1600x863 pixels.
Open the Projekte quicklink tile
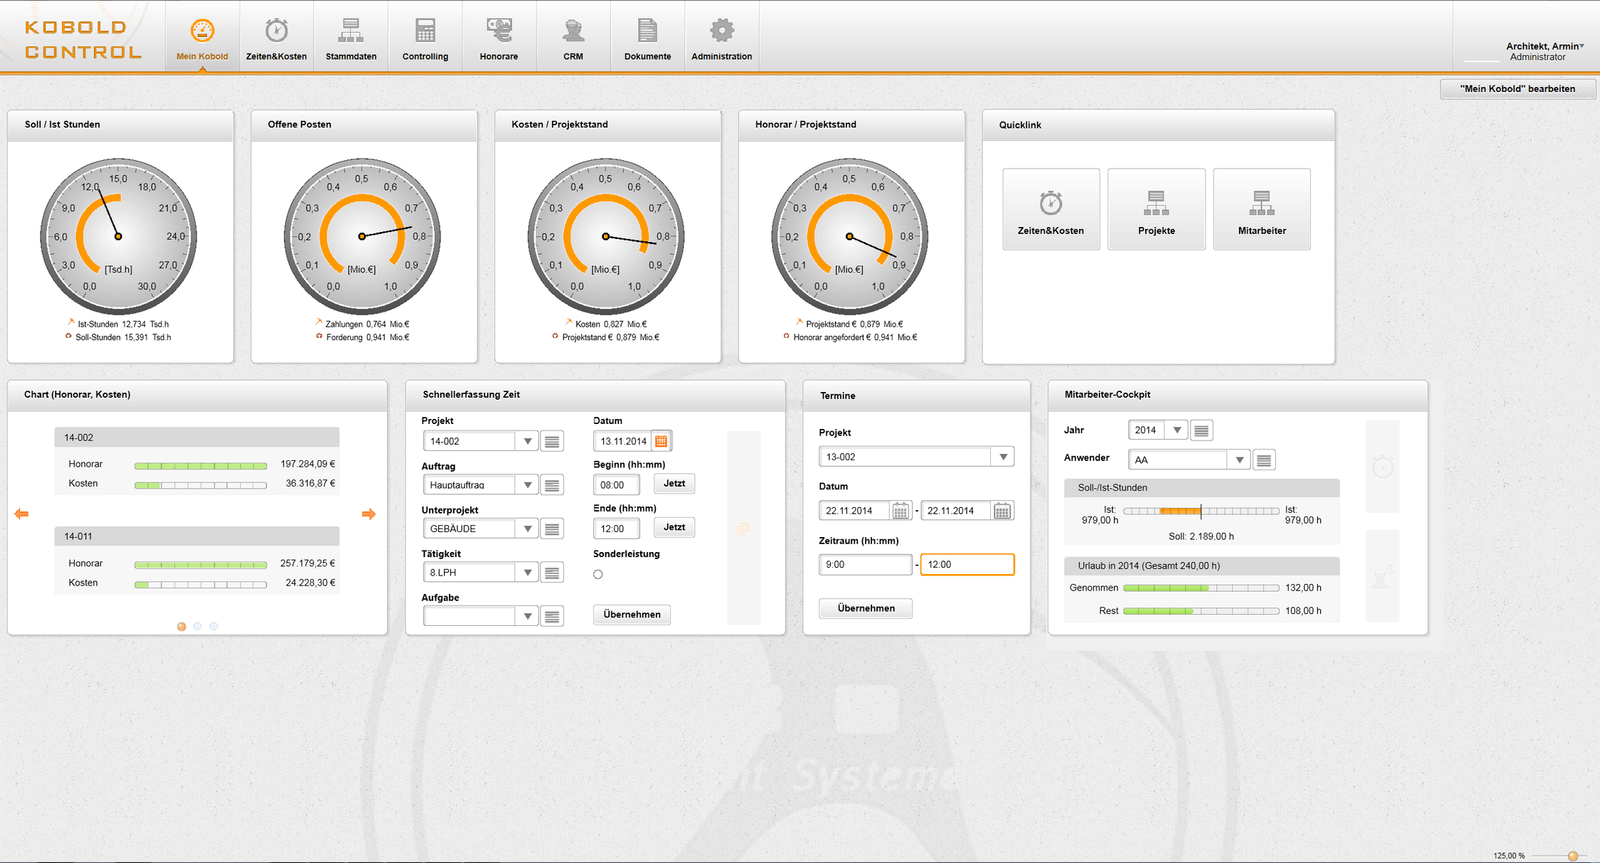(1156, 209)
